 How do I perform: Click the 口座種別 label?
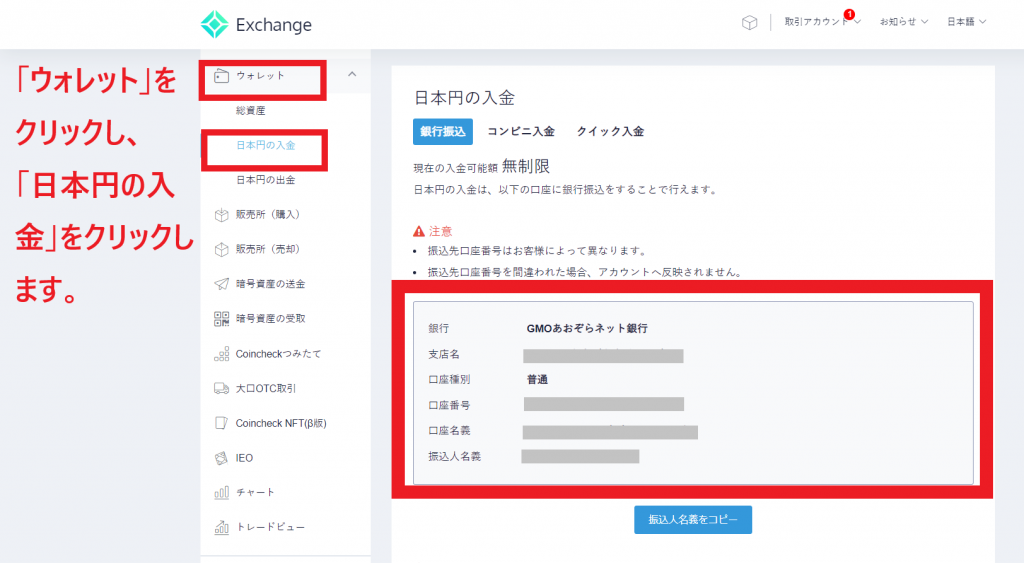(449, 379)
